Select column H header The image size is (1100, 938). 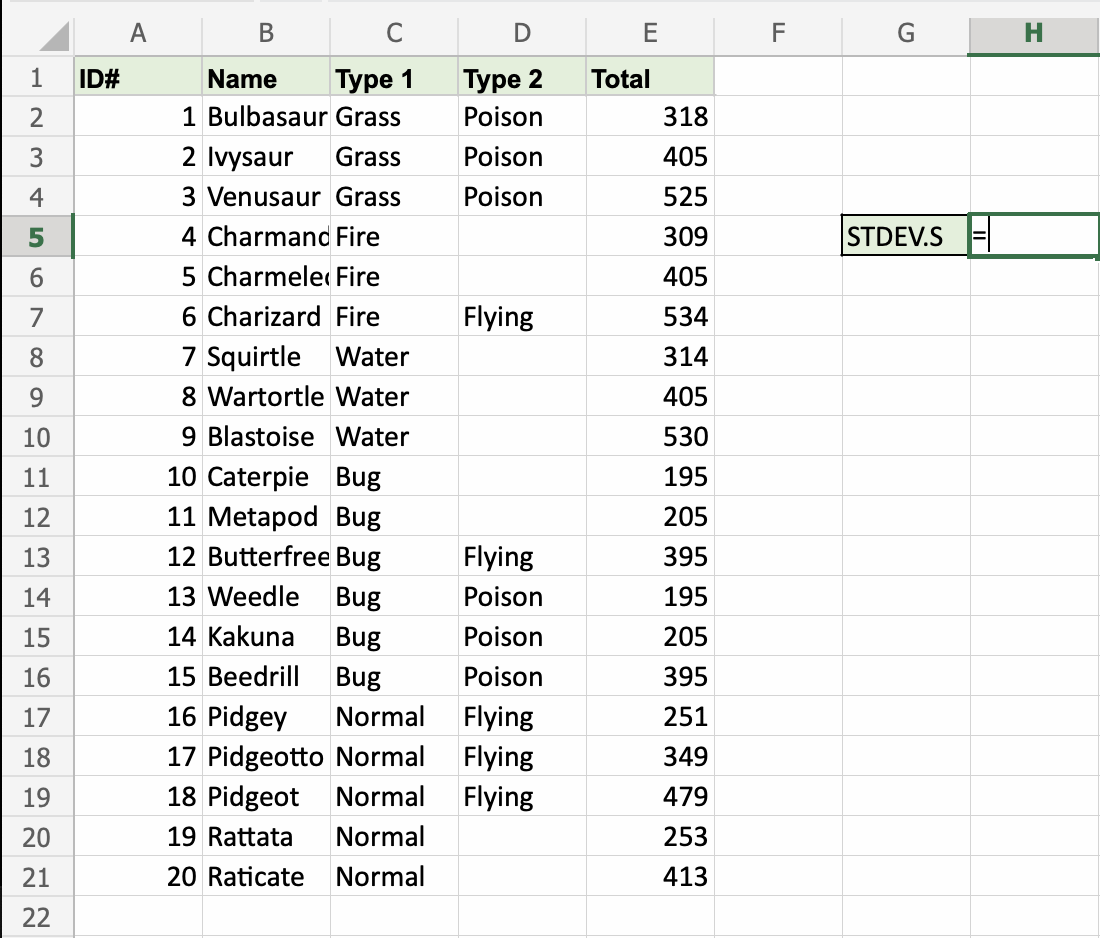point(1034,34)
